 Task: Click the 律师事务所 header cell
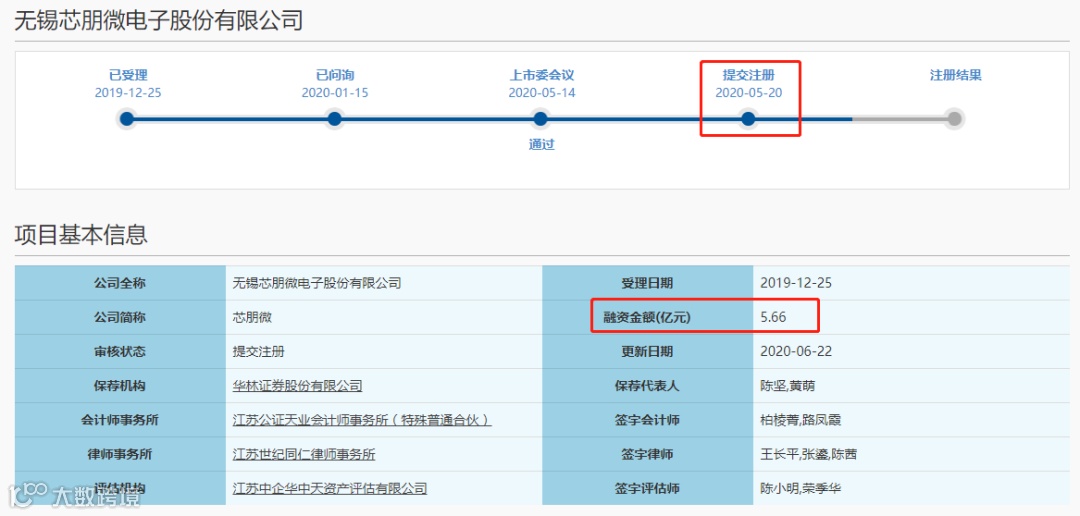click(x=120, y=455)
